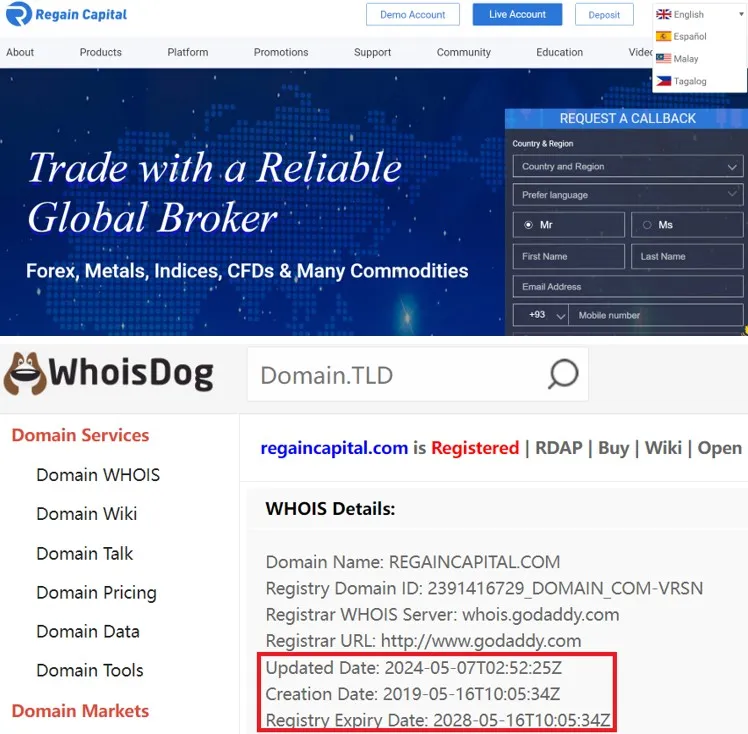Open the Support menu
This screenshot has width=748, height=734.
coord(373,52)
